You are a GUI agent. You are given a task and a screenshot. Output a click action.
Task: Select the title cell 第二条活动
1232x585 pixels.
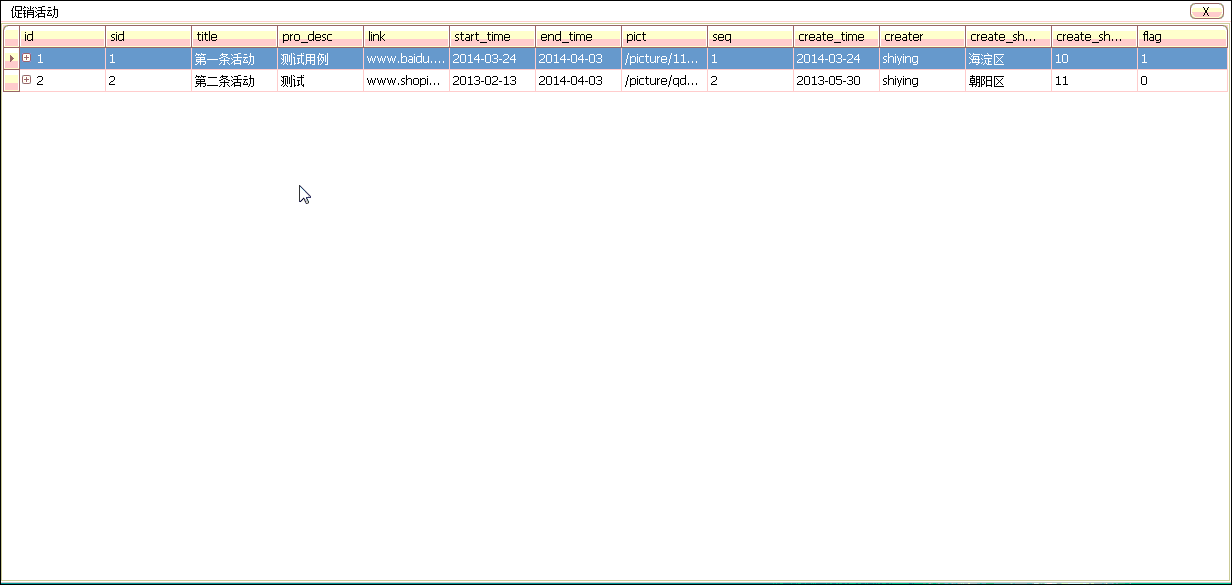pyautogui.click(x=234, y=81)
